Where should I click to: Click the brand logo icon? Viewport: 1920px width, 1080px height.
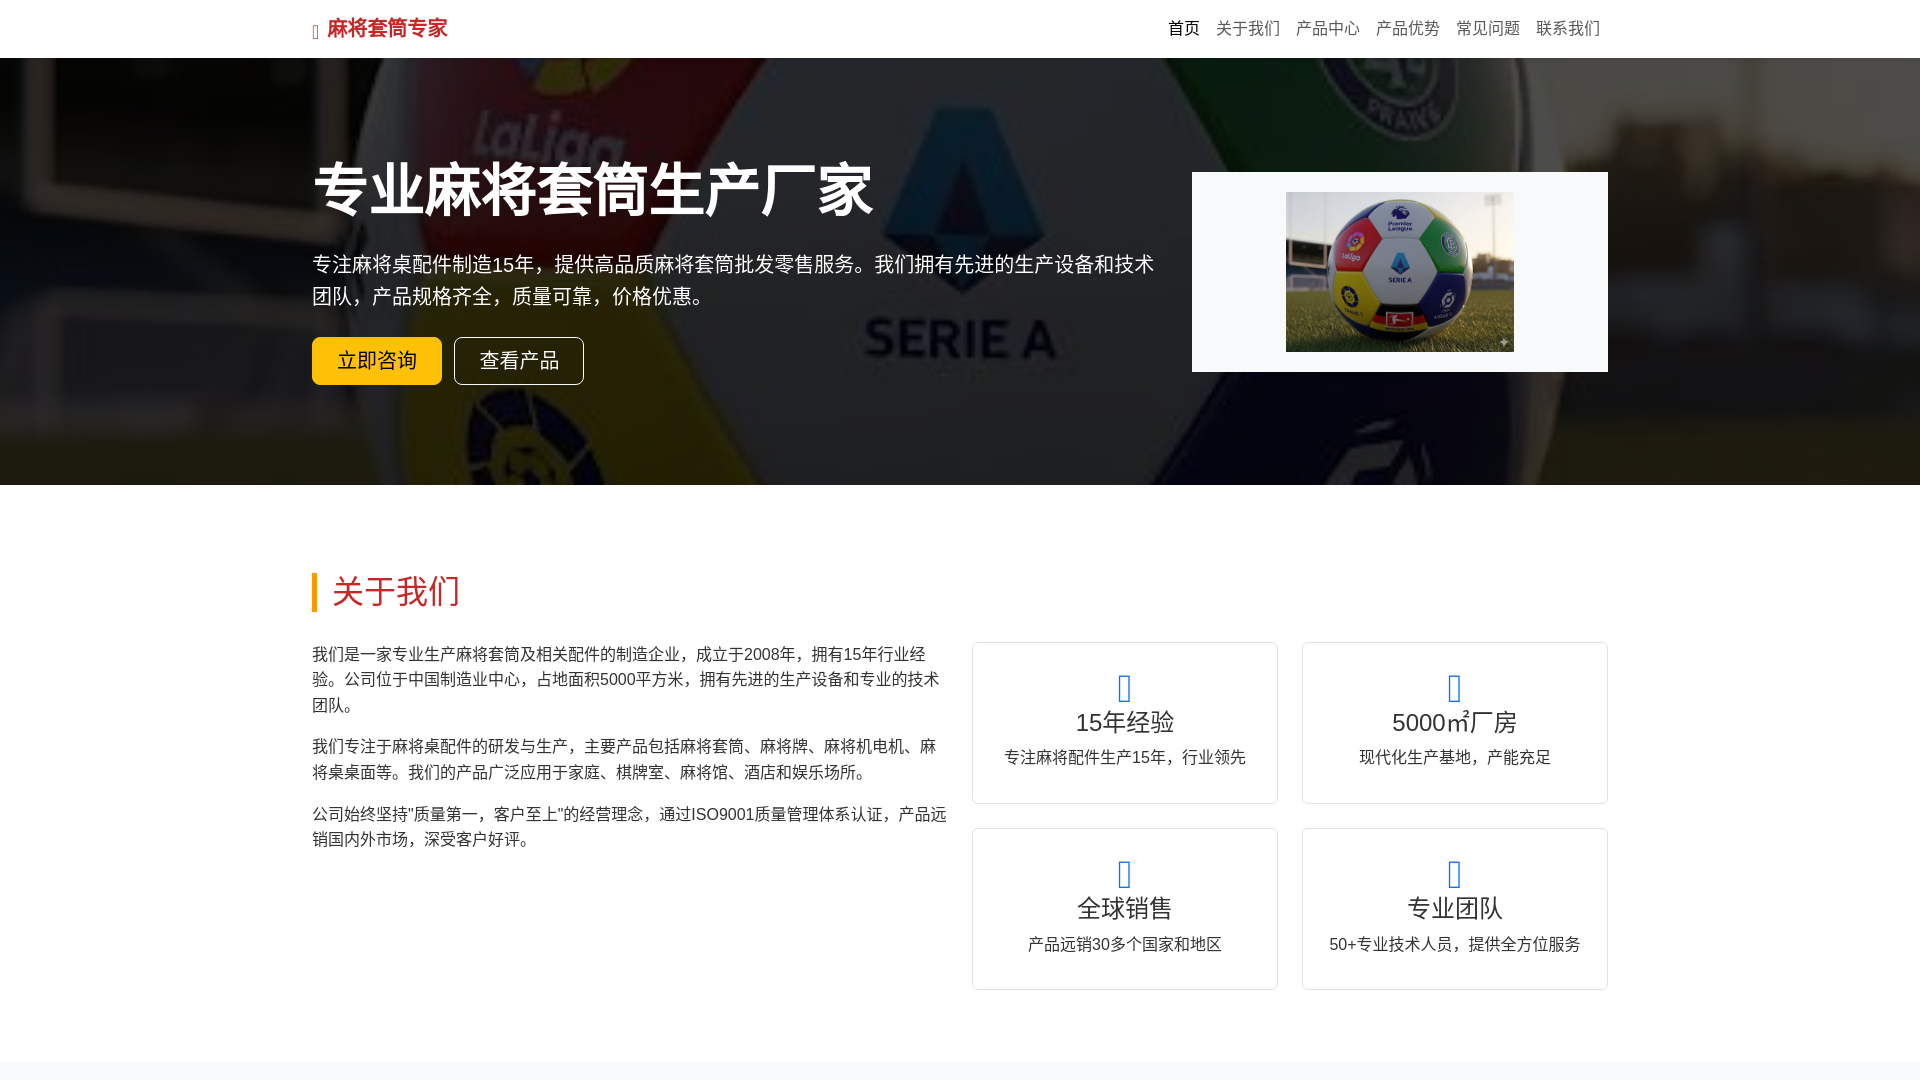click(316, 32)
